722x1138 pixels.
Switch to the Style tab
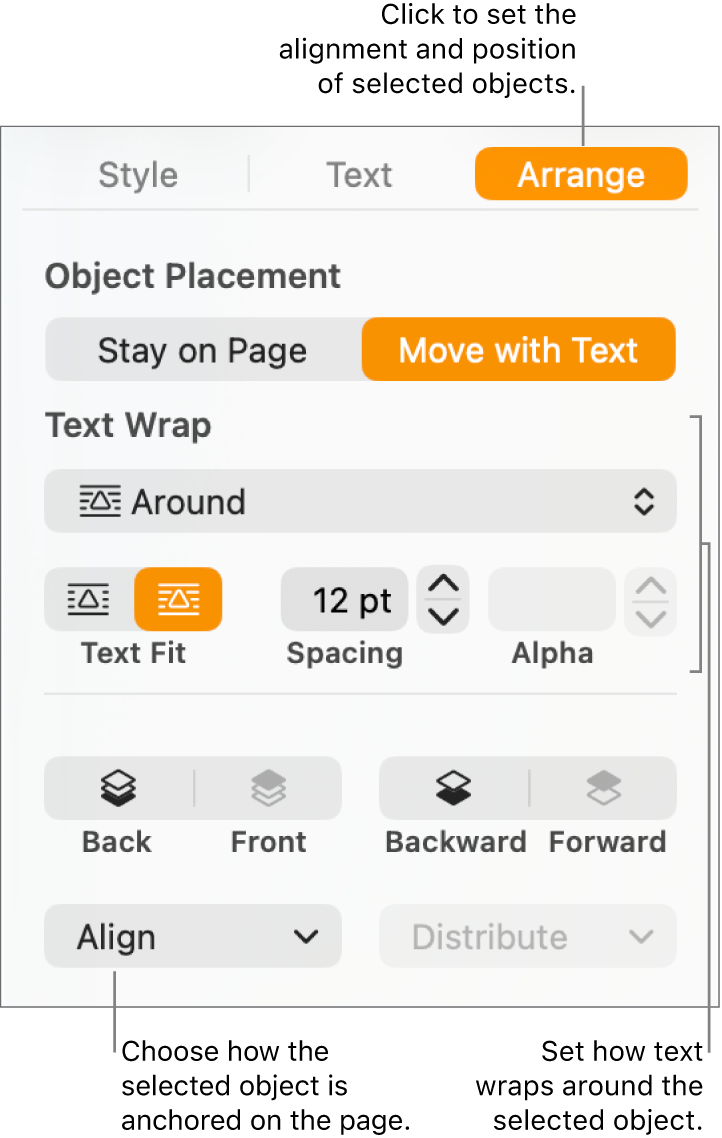pos(138,174)
